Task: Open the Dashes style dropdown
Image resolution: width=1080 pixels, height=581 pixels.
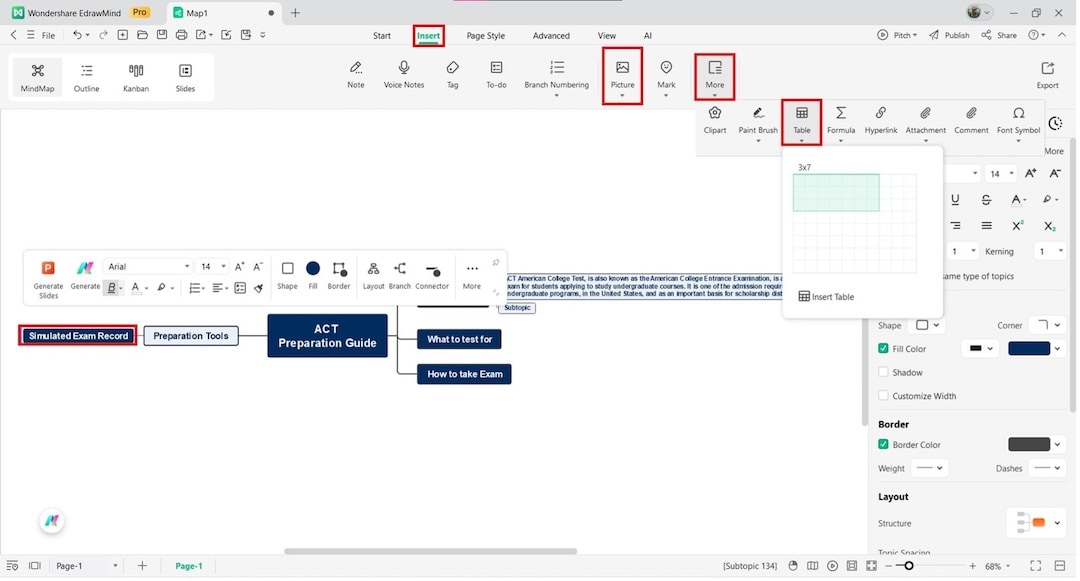Action: [1046, 467]
